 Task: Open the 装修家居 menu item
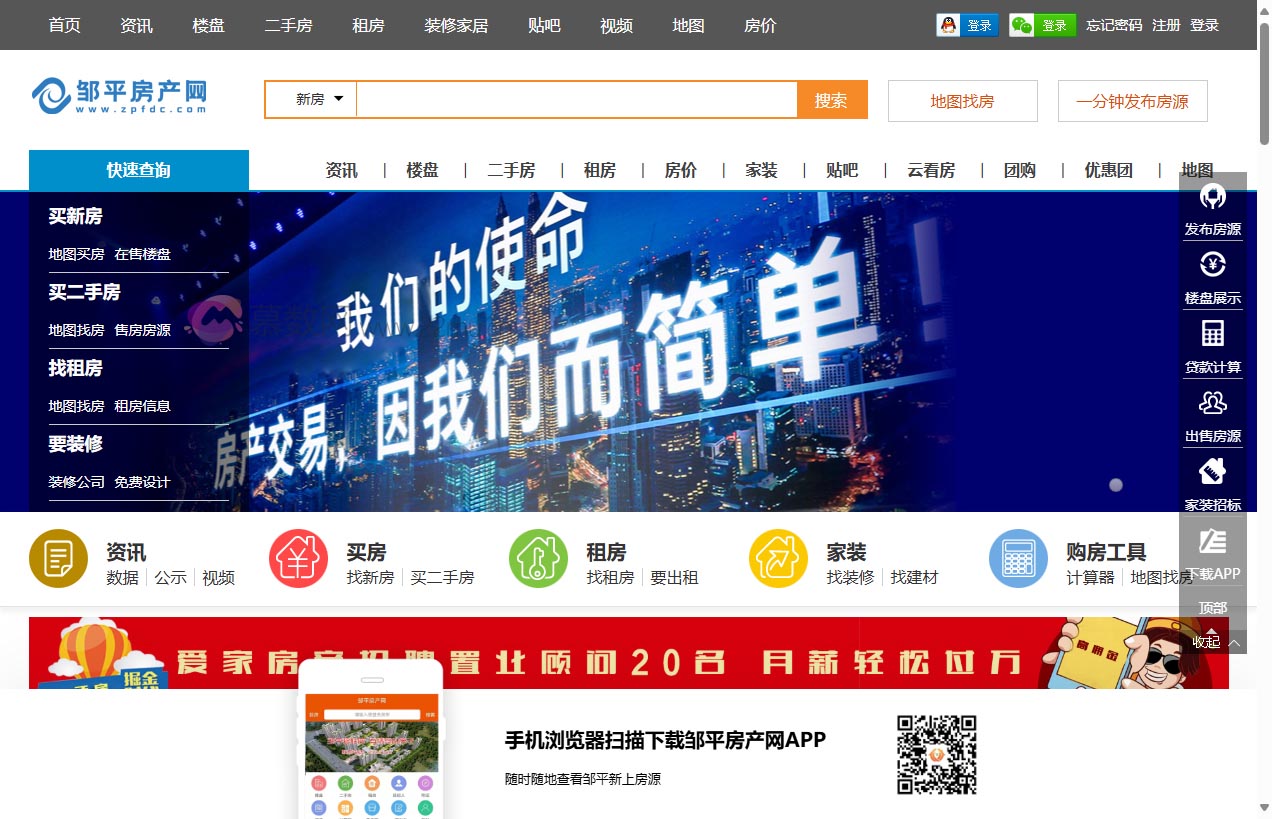455,26
